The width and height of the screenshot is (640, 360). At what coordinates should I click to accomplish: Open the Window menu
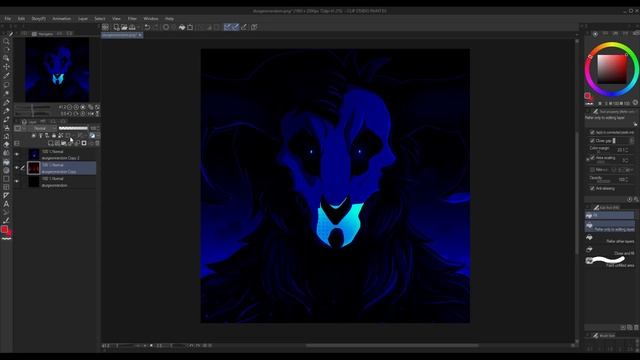tap(151, 19)
